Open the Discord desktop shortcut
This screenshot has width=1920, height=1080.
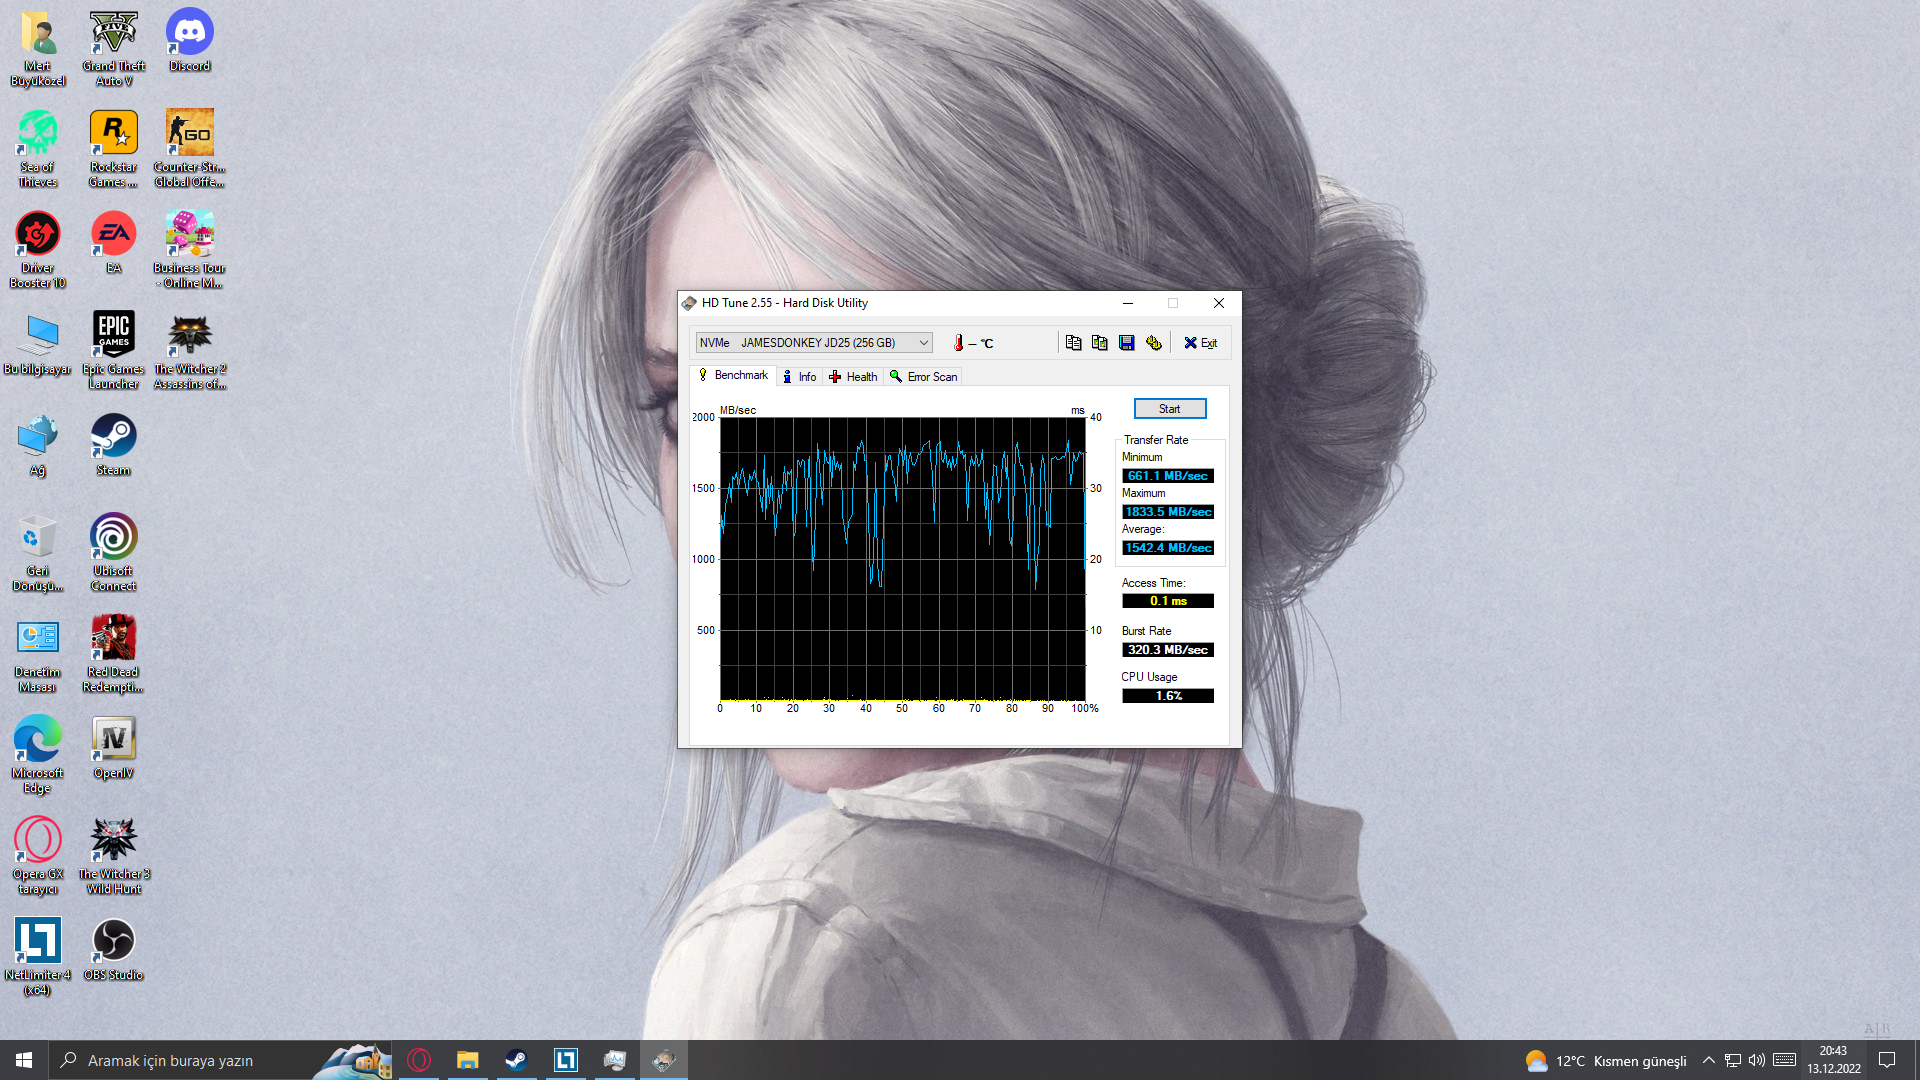click(x=189, y=41)
